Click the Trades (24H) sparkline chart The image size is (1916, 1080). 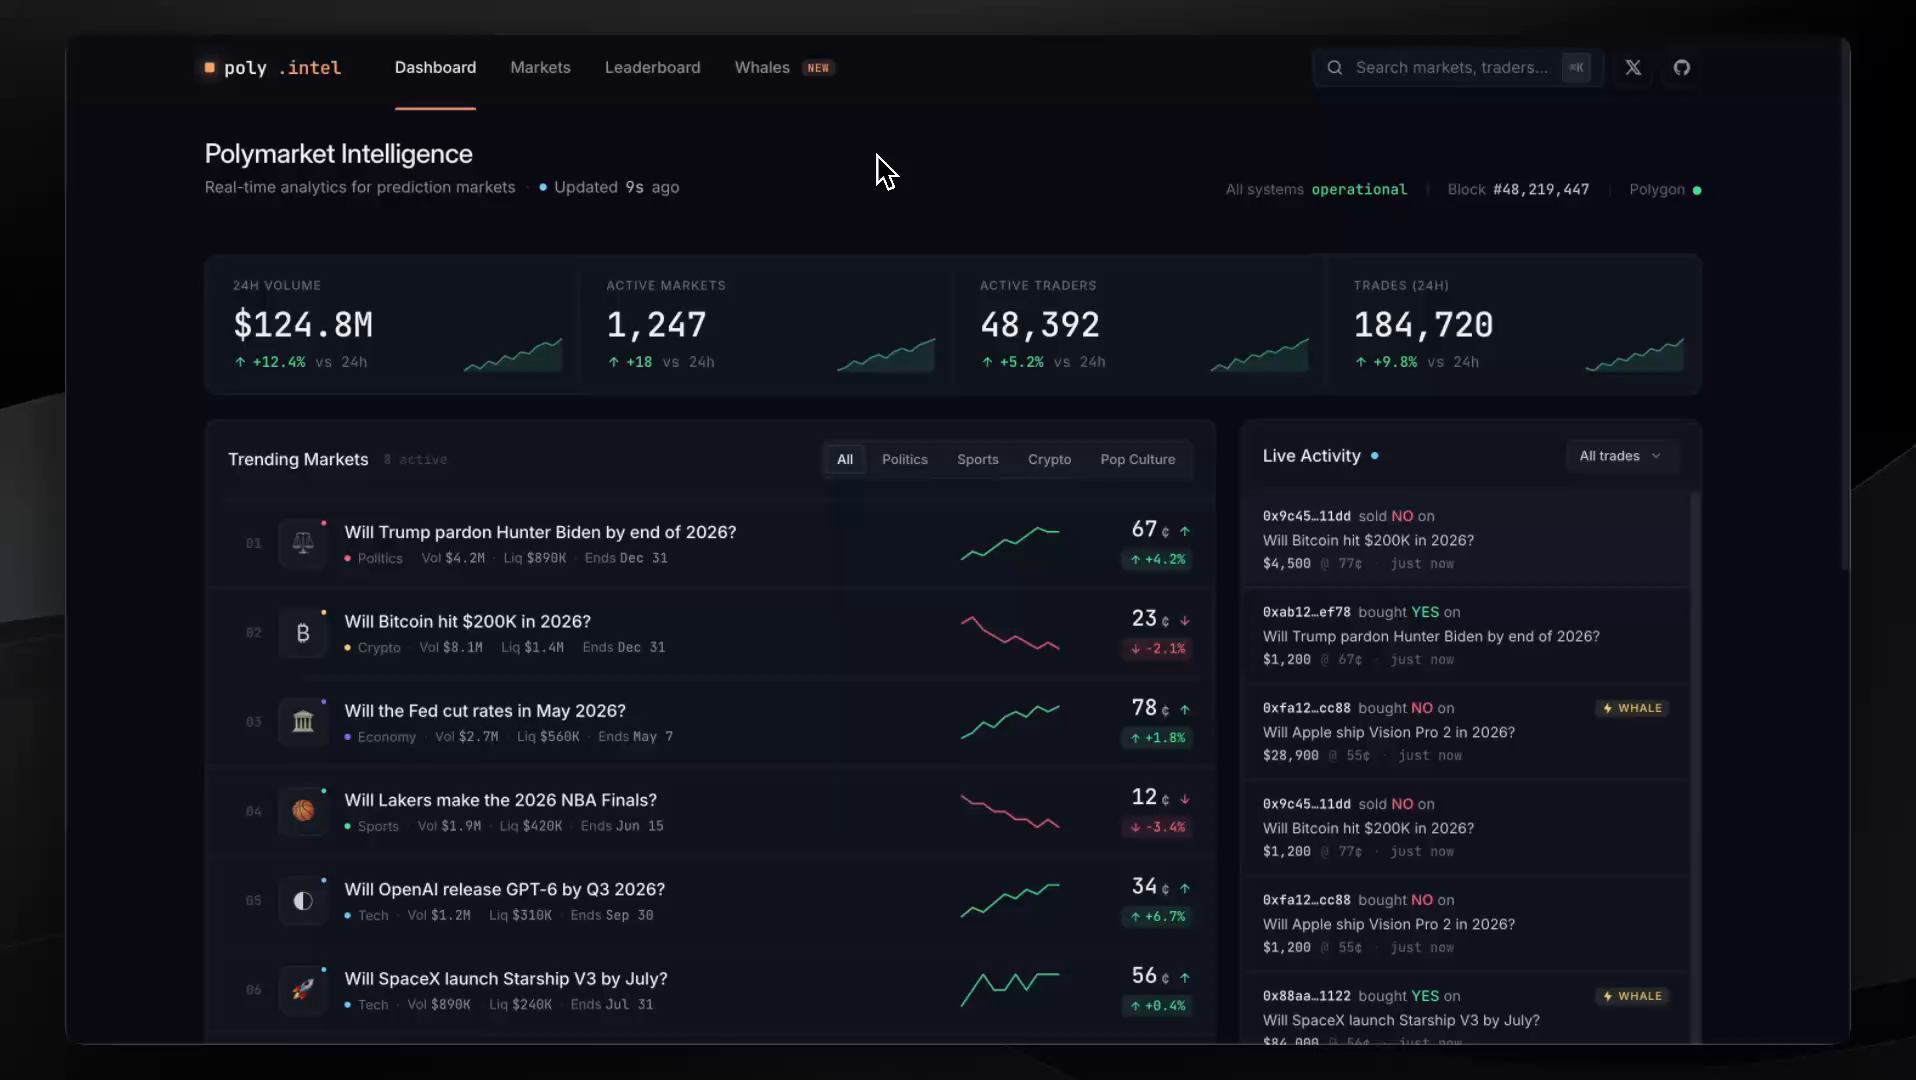click(x=1634, y=355)
